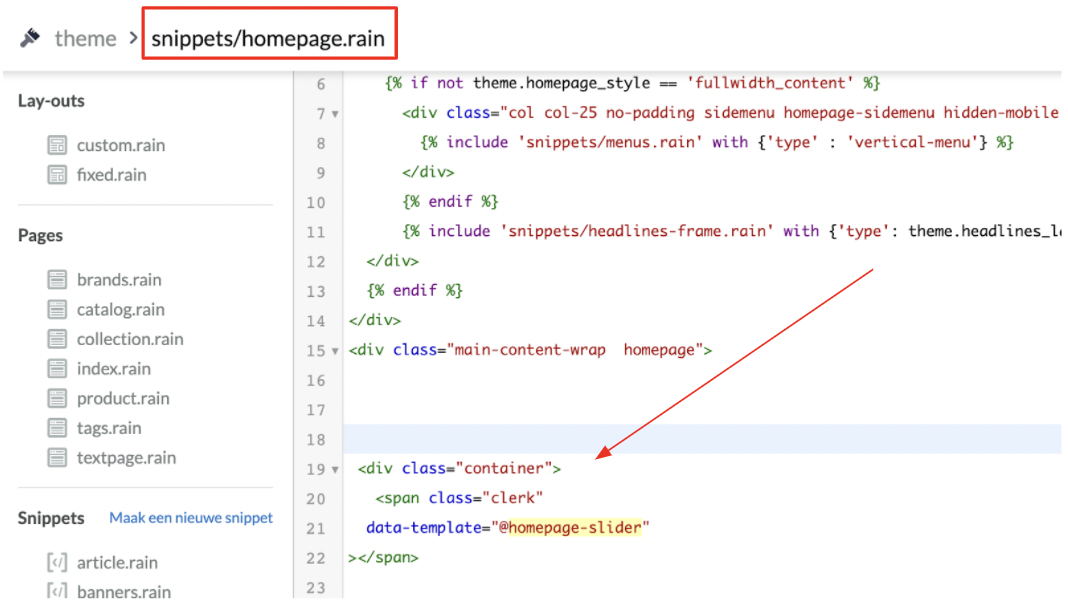Image resolution: width=1068 pixels, height=602 pixels.
Task: Collapse code fold arrow at line 19
Action: [x=335, y=469]
